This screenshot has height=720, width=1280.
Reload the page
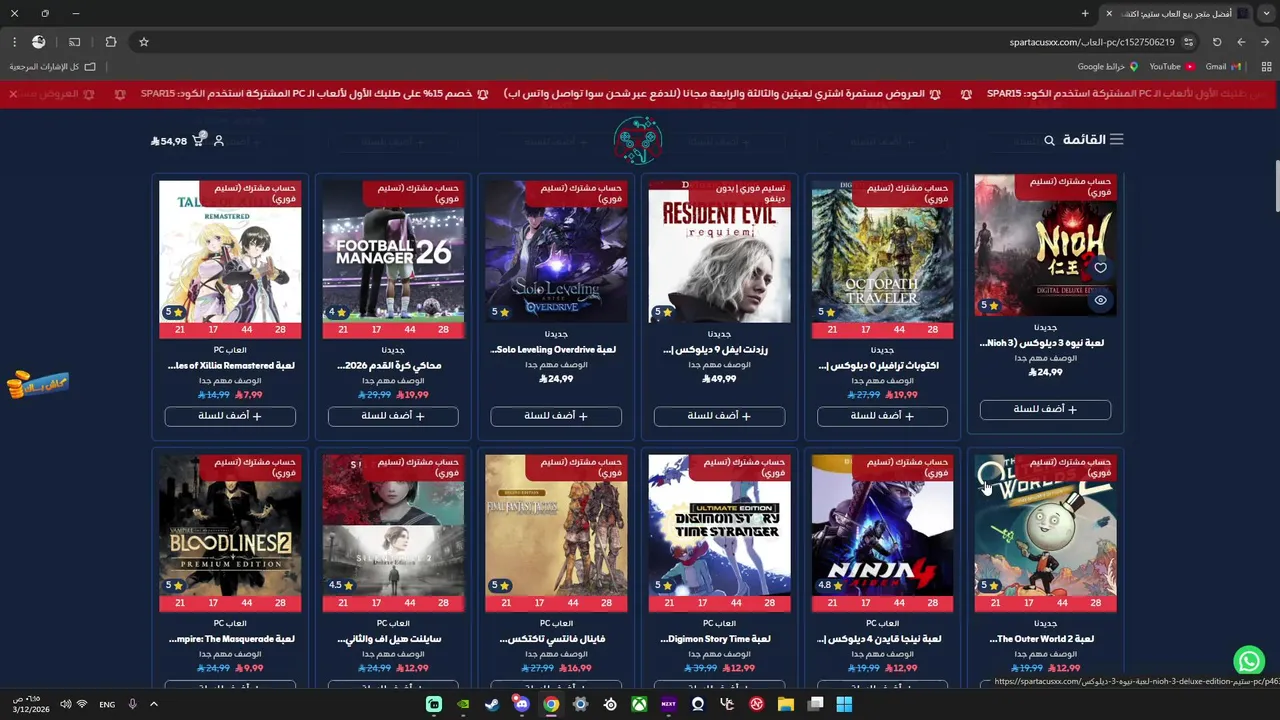coord(1217,42)
